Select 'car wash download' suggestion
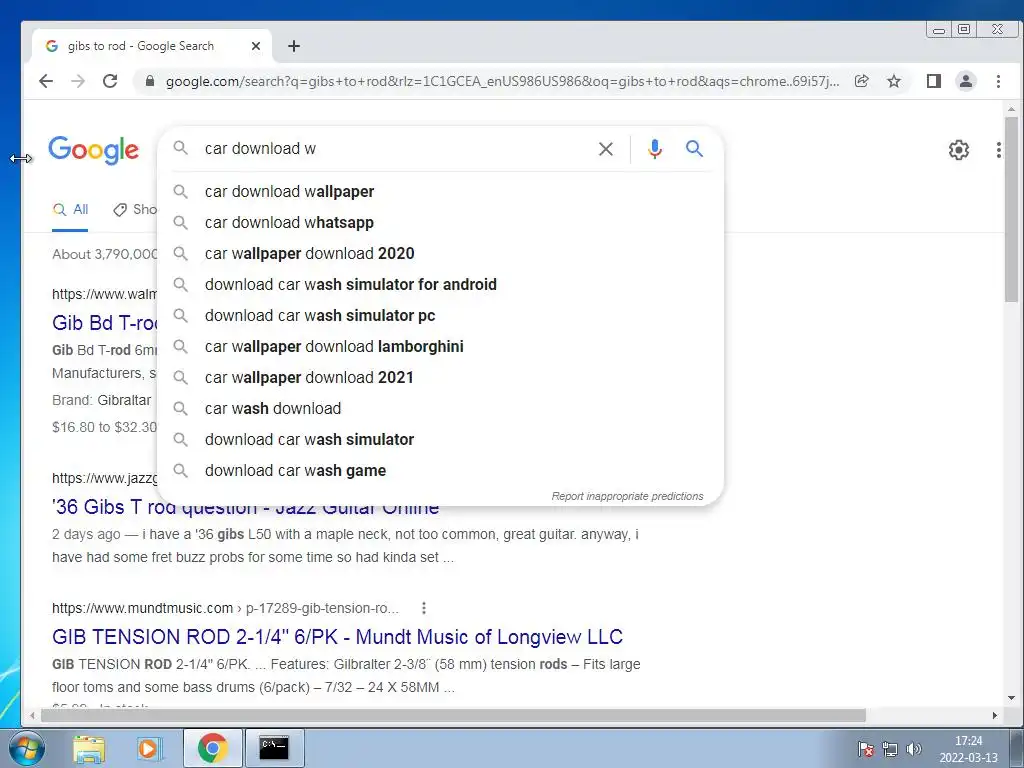Viewport: 1024px width, 768px height. tap(441, 409)
